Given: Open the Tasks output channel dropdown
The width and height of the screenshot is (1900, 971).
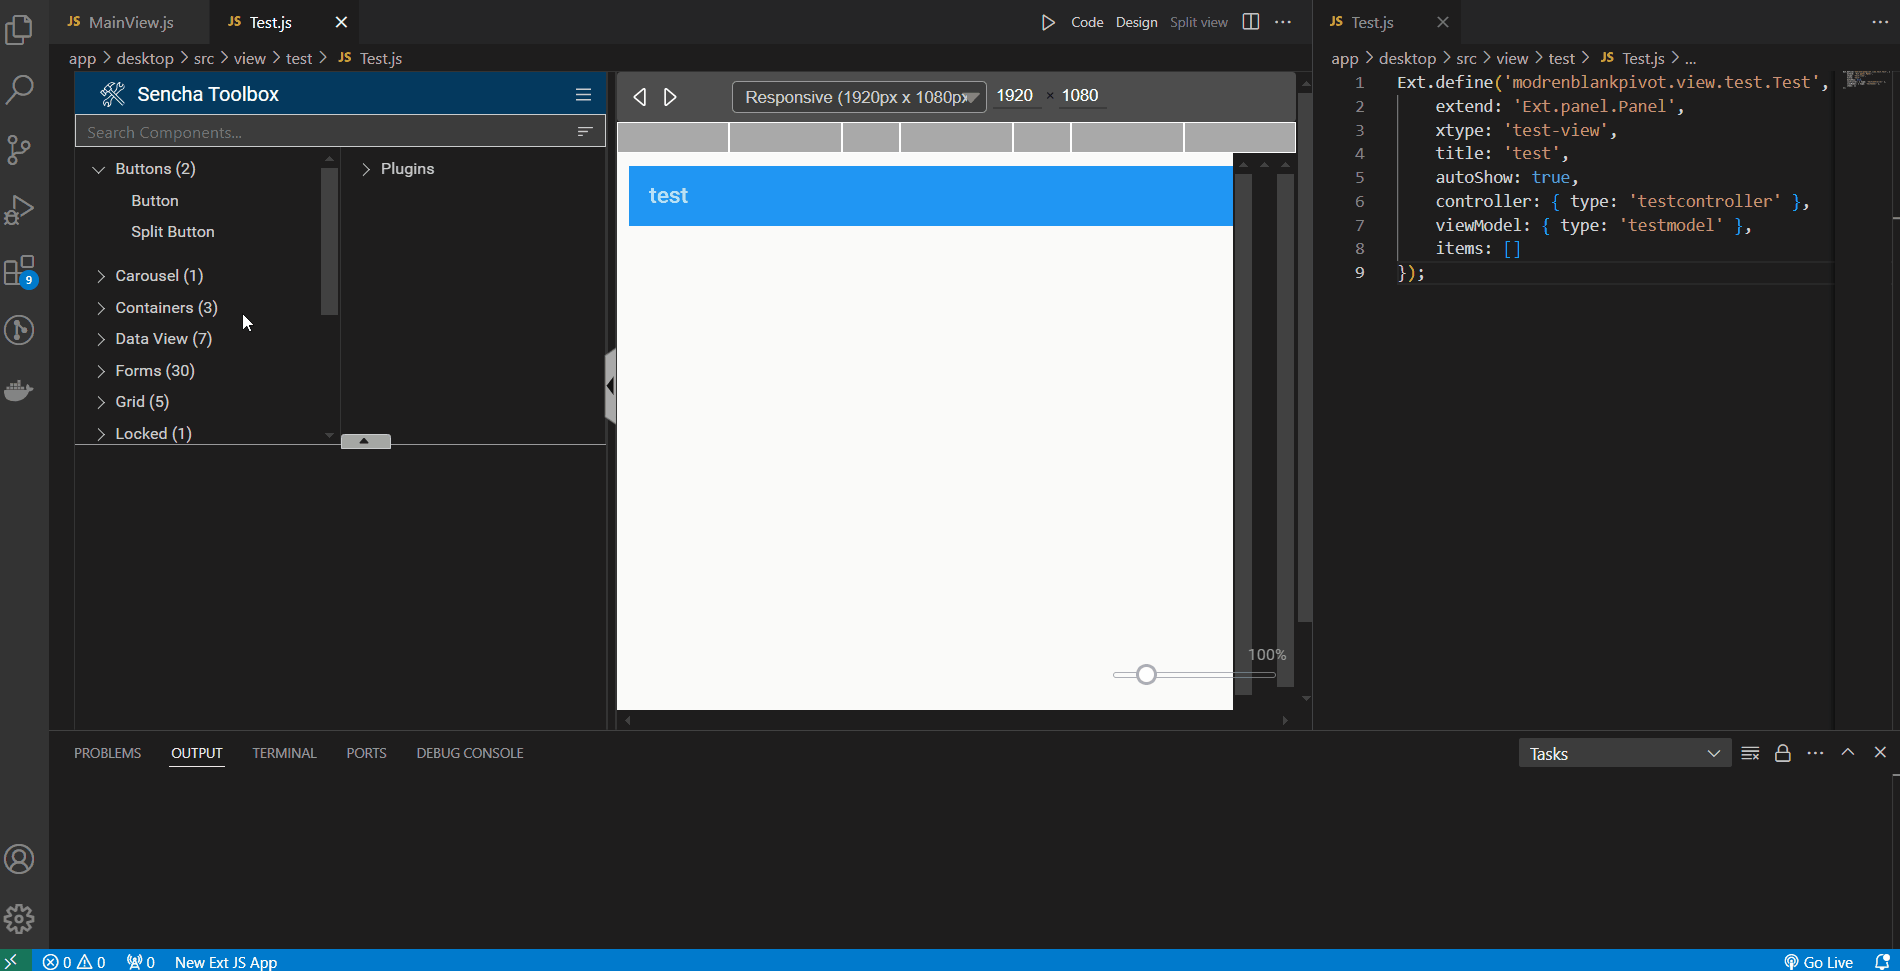Looking at the screenshot, I should tap(1624, 754).
